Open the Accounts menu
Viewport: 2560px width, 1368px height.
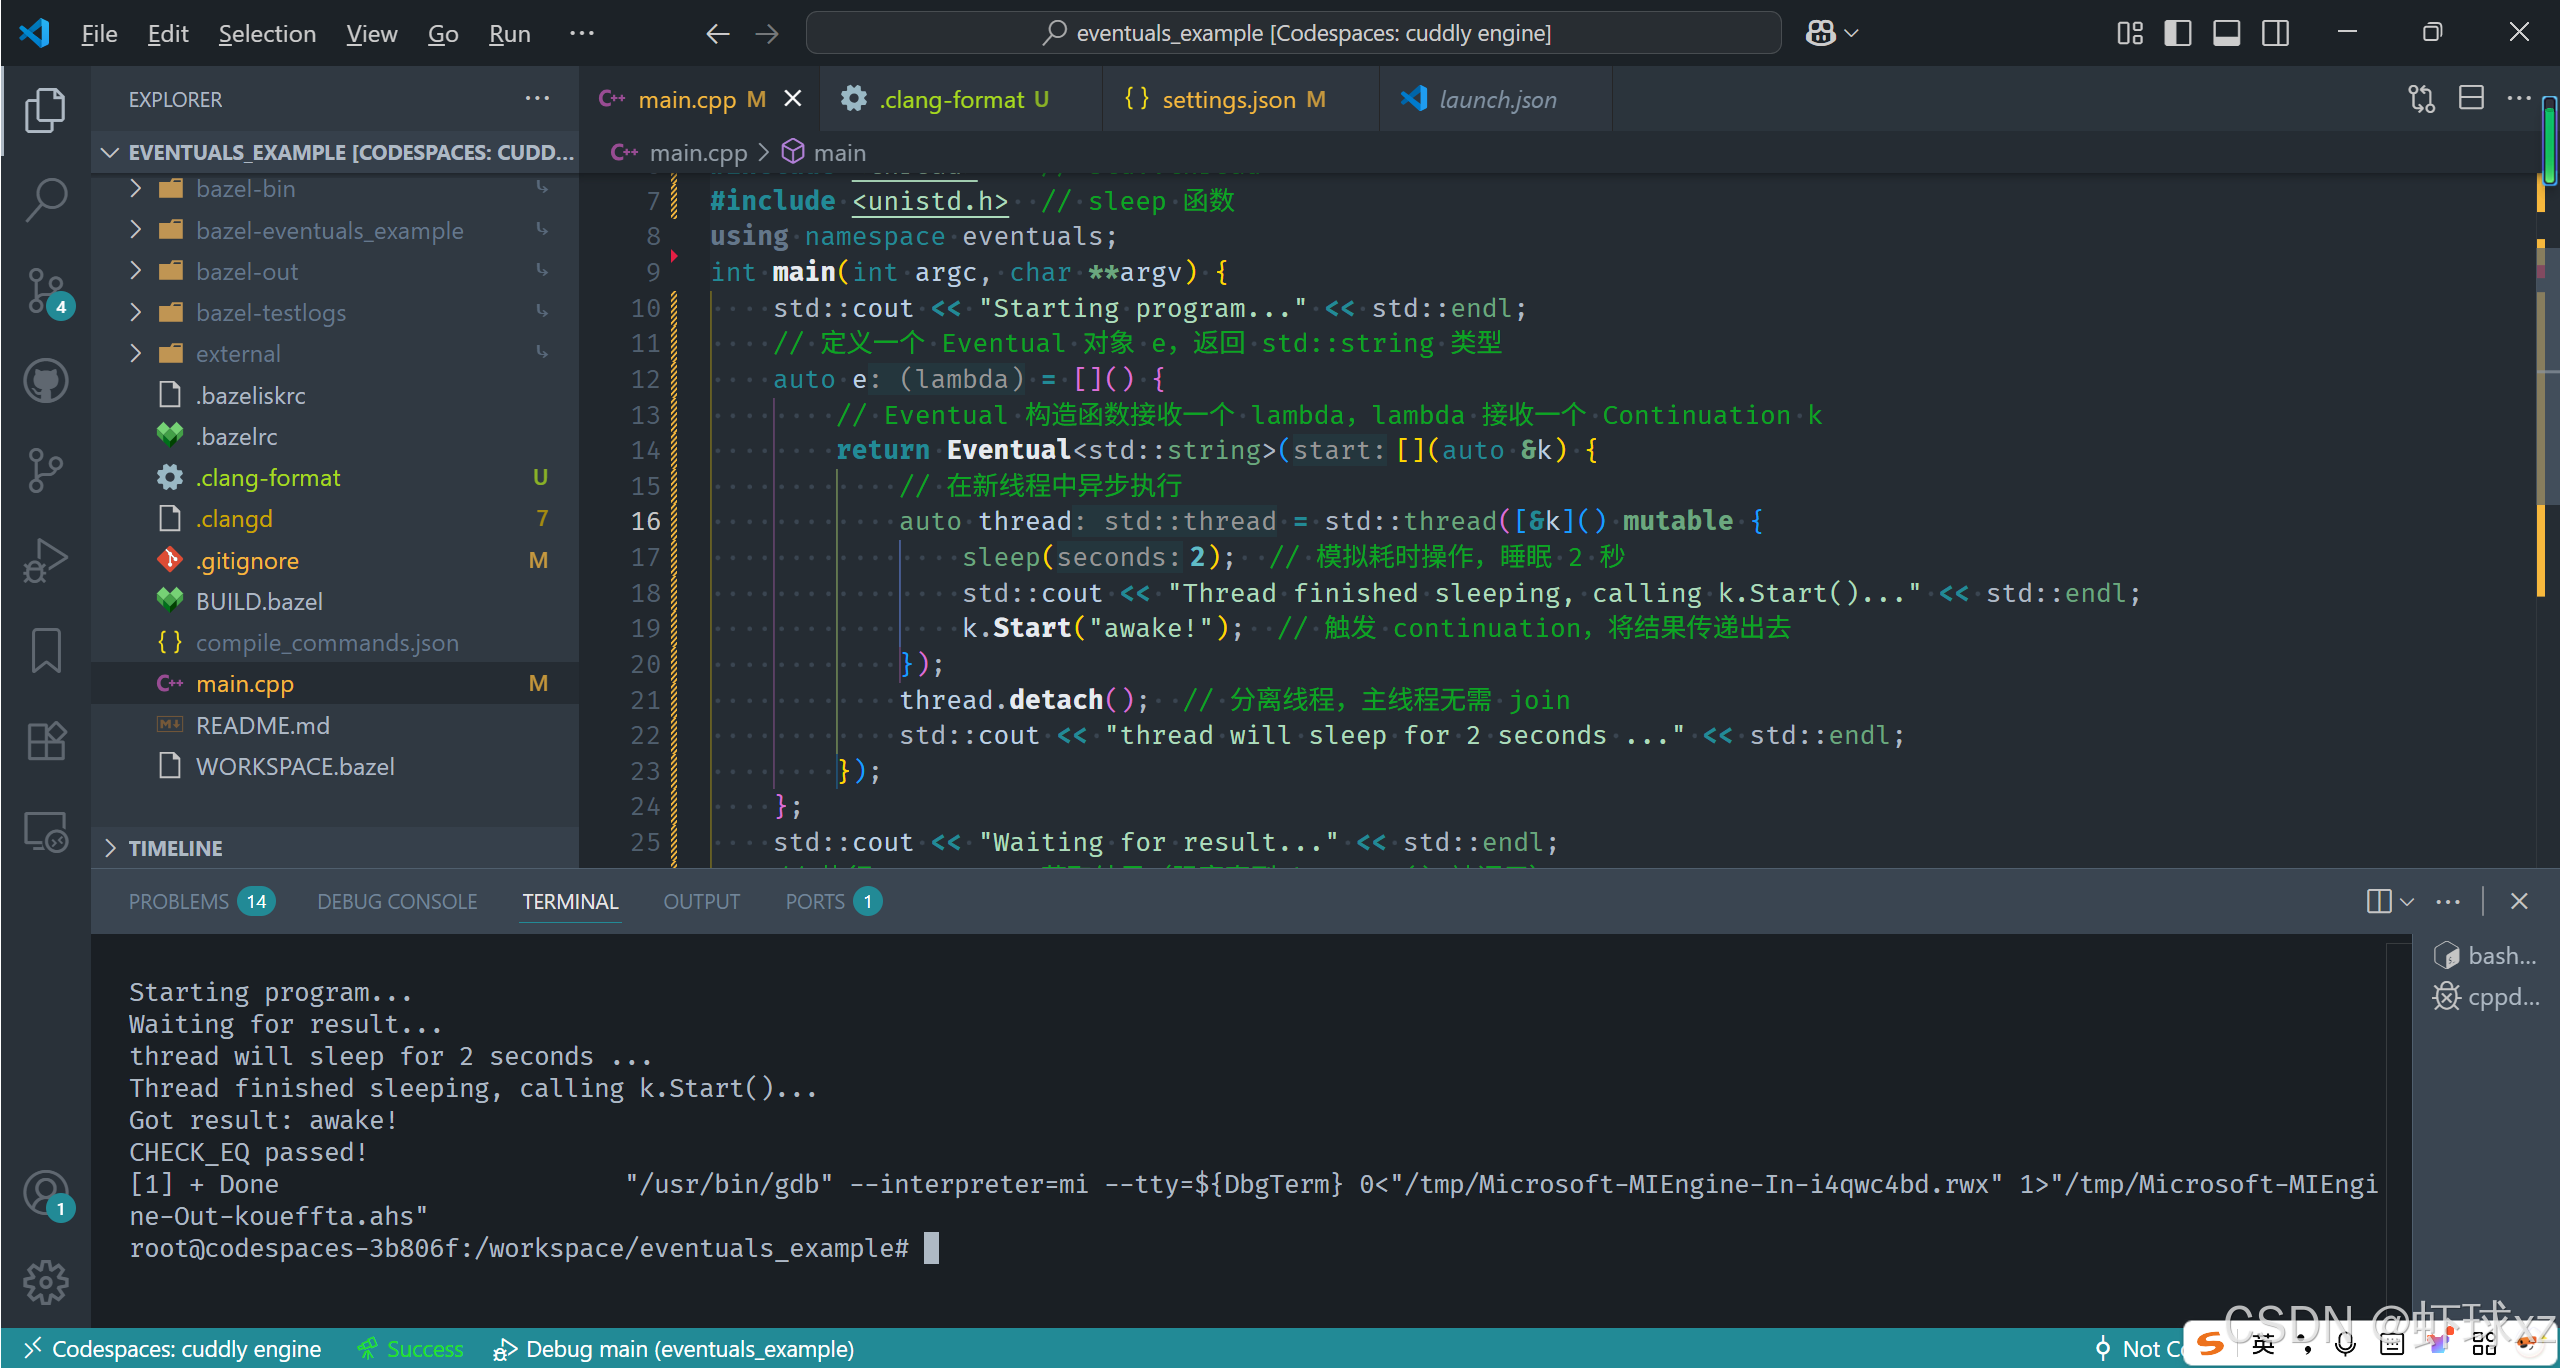[x=46, y=1194]
